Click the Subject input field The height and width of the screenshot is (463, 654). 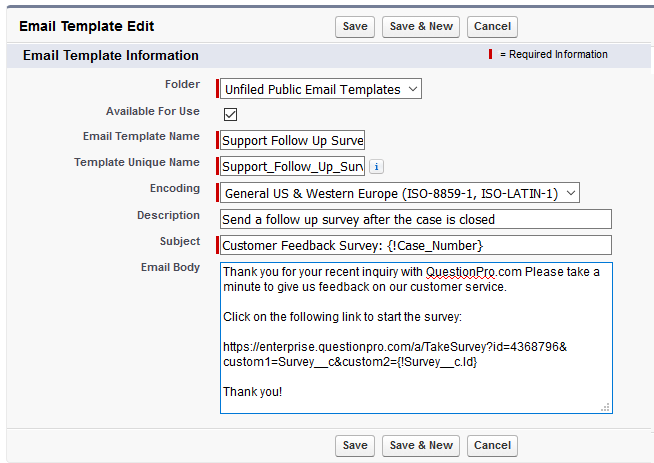click(415, 245)
